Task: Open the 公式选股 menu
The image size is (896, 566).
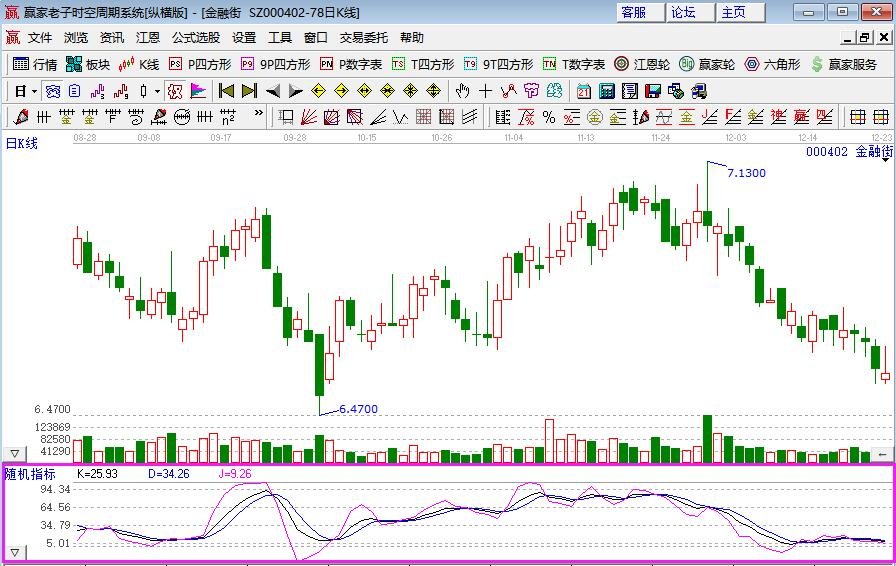Action: pos(196,38)
